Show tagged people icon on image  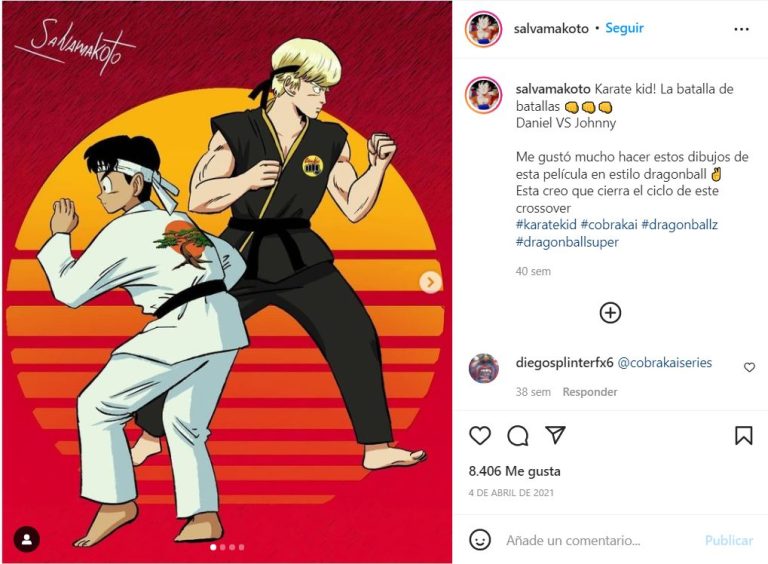point(26,540)
